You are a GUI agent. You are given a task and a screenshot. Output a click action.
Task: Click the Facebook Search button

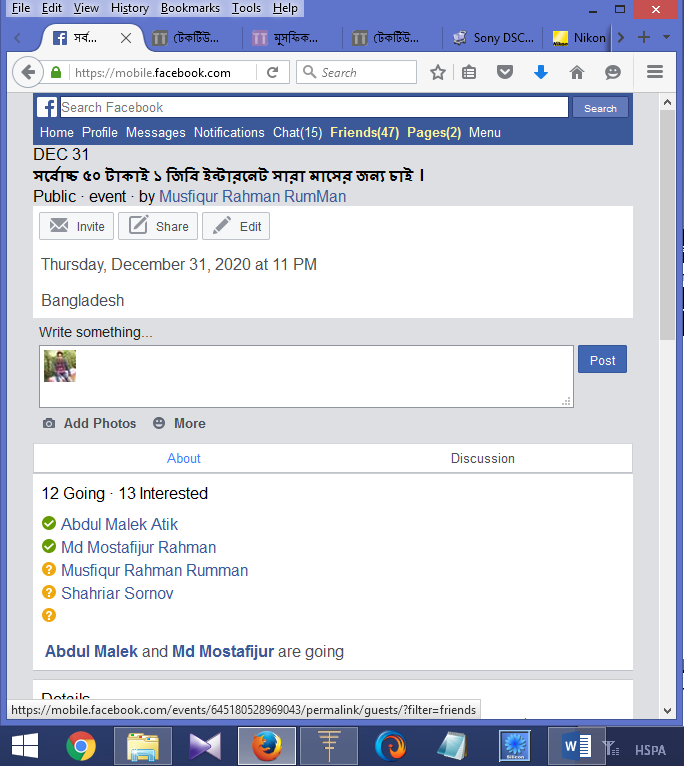[x=600, y=108]
